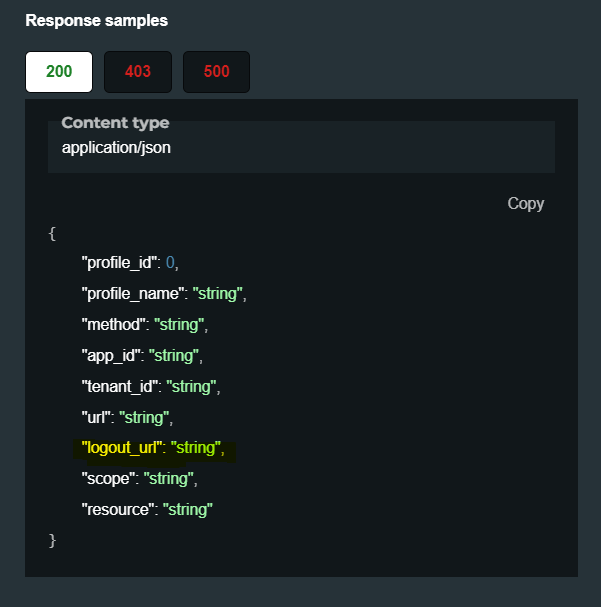Click the 0 value of profile_id
The height and width of the screenshot is (607, 601).
(x=171, y=263)
